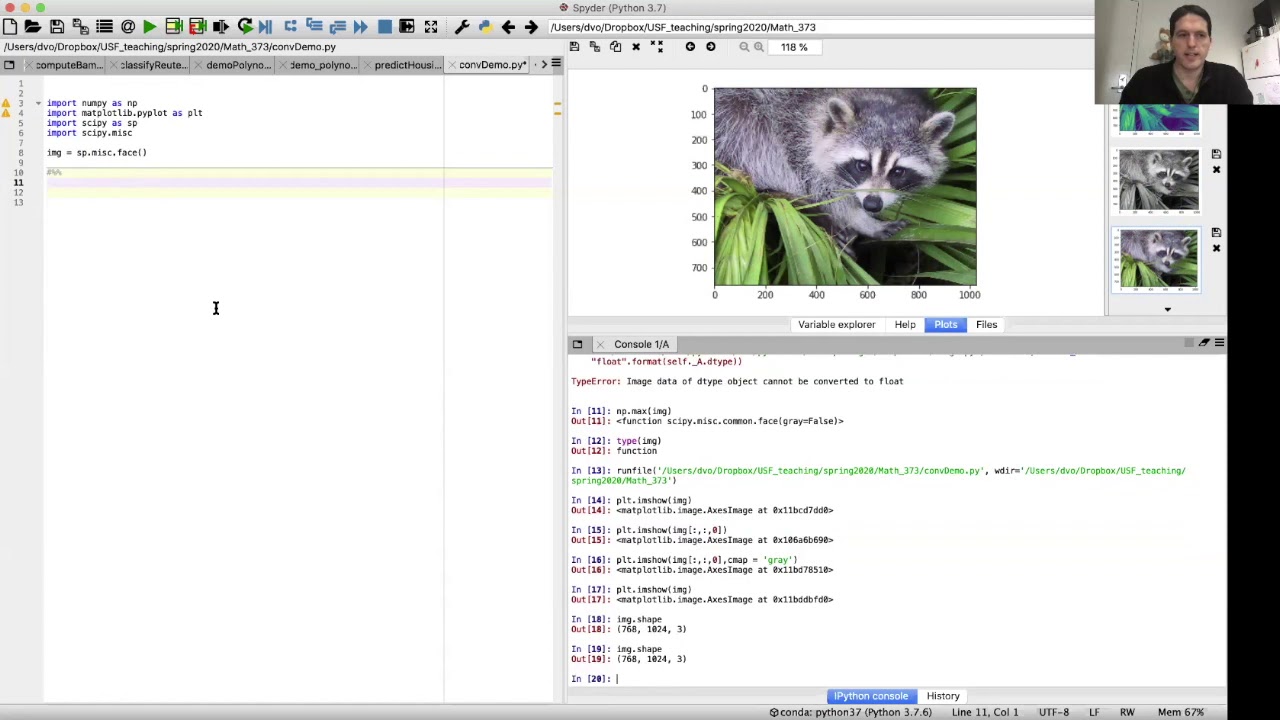Maximize the current pane
The image size is (1280, 720).
pyautogui.click(x=407, y=27)
